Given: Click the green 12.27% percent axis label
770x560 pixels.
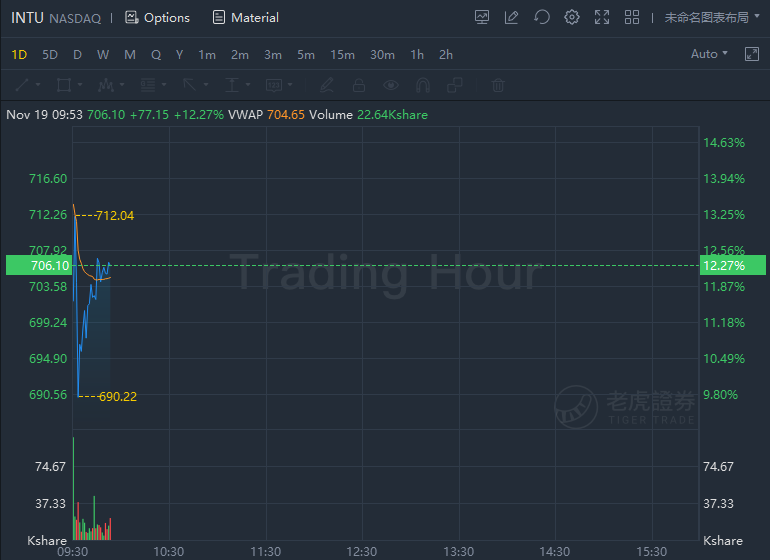Looking at the screenshot, I should coord(733,265).
